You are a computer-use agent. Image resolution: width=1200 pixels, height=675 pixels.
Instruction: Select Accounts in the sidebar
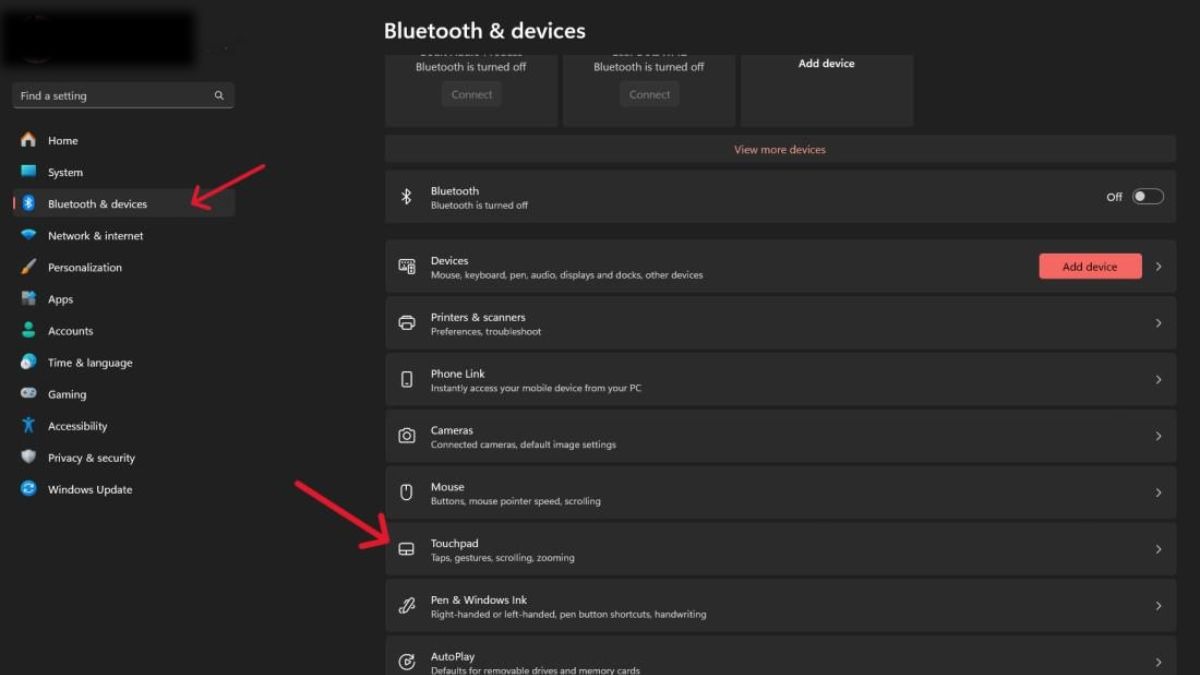coord(124,330)
